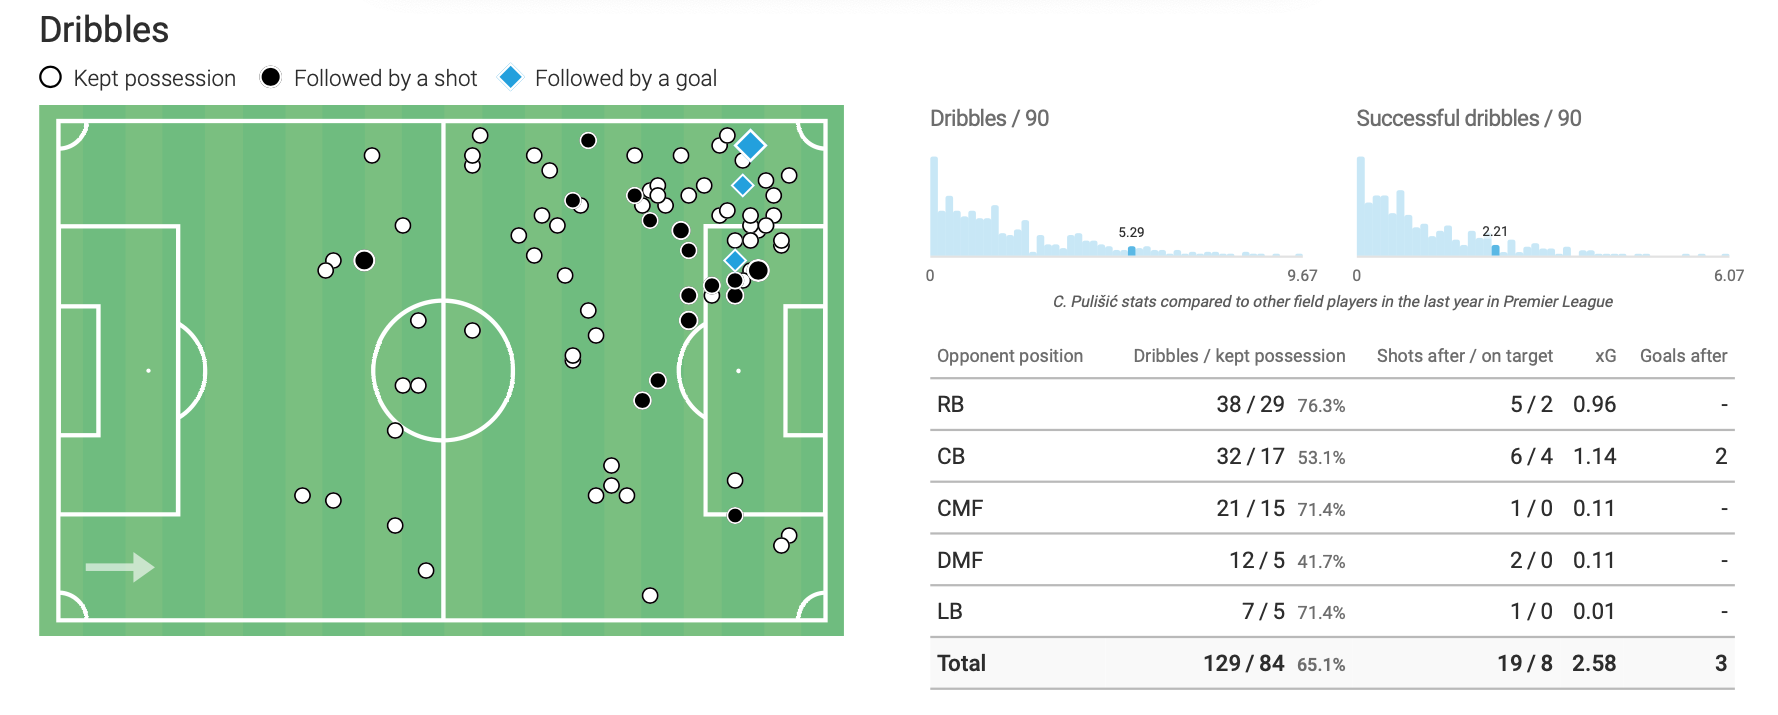This screenshot has width=1778, height=715.
Task: Select the largest blue diamond goal marker on pitch
Action: pyautogui.click(x=750, y=146)
